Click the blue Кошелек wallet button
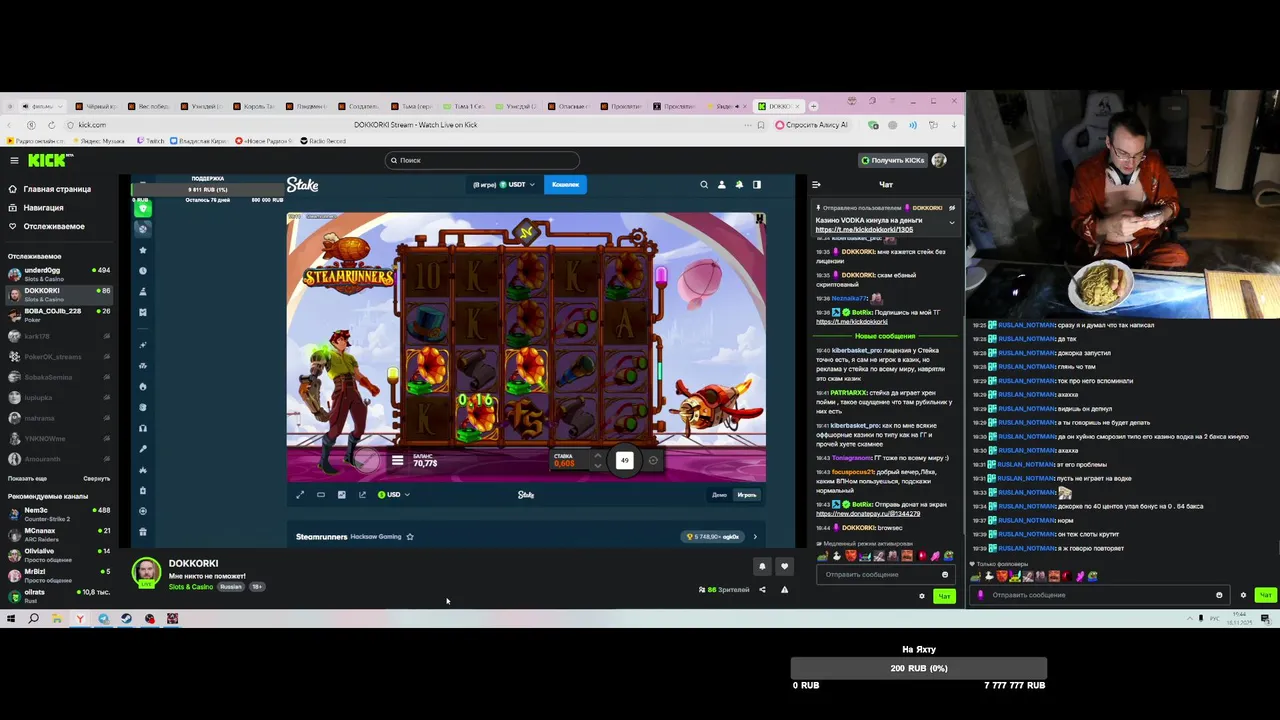 pyautogui.click(x=565, y=185)
